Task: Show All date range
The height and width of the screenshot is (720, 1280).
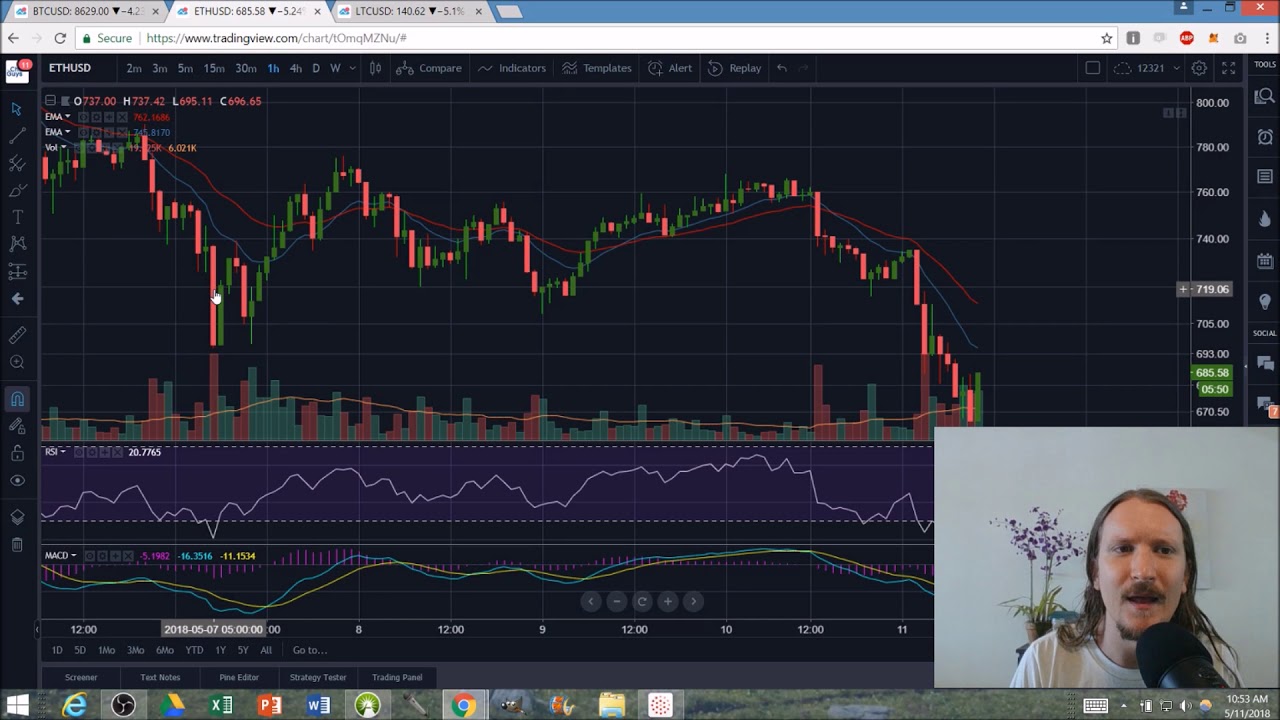Action: coord(266,650)
